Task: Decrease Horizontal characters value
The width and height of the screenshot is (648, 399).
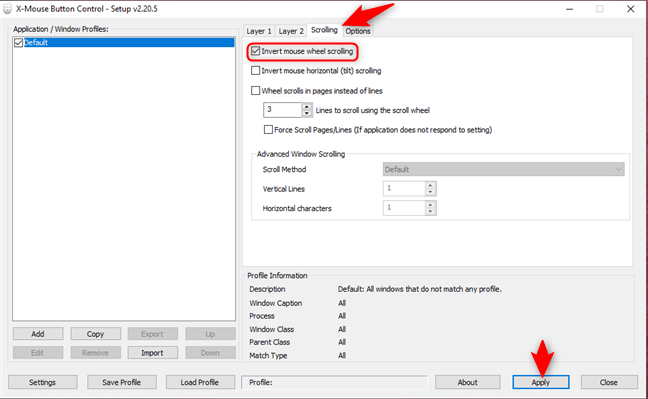Action: tap(430, 211)
